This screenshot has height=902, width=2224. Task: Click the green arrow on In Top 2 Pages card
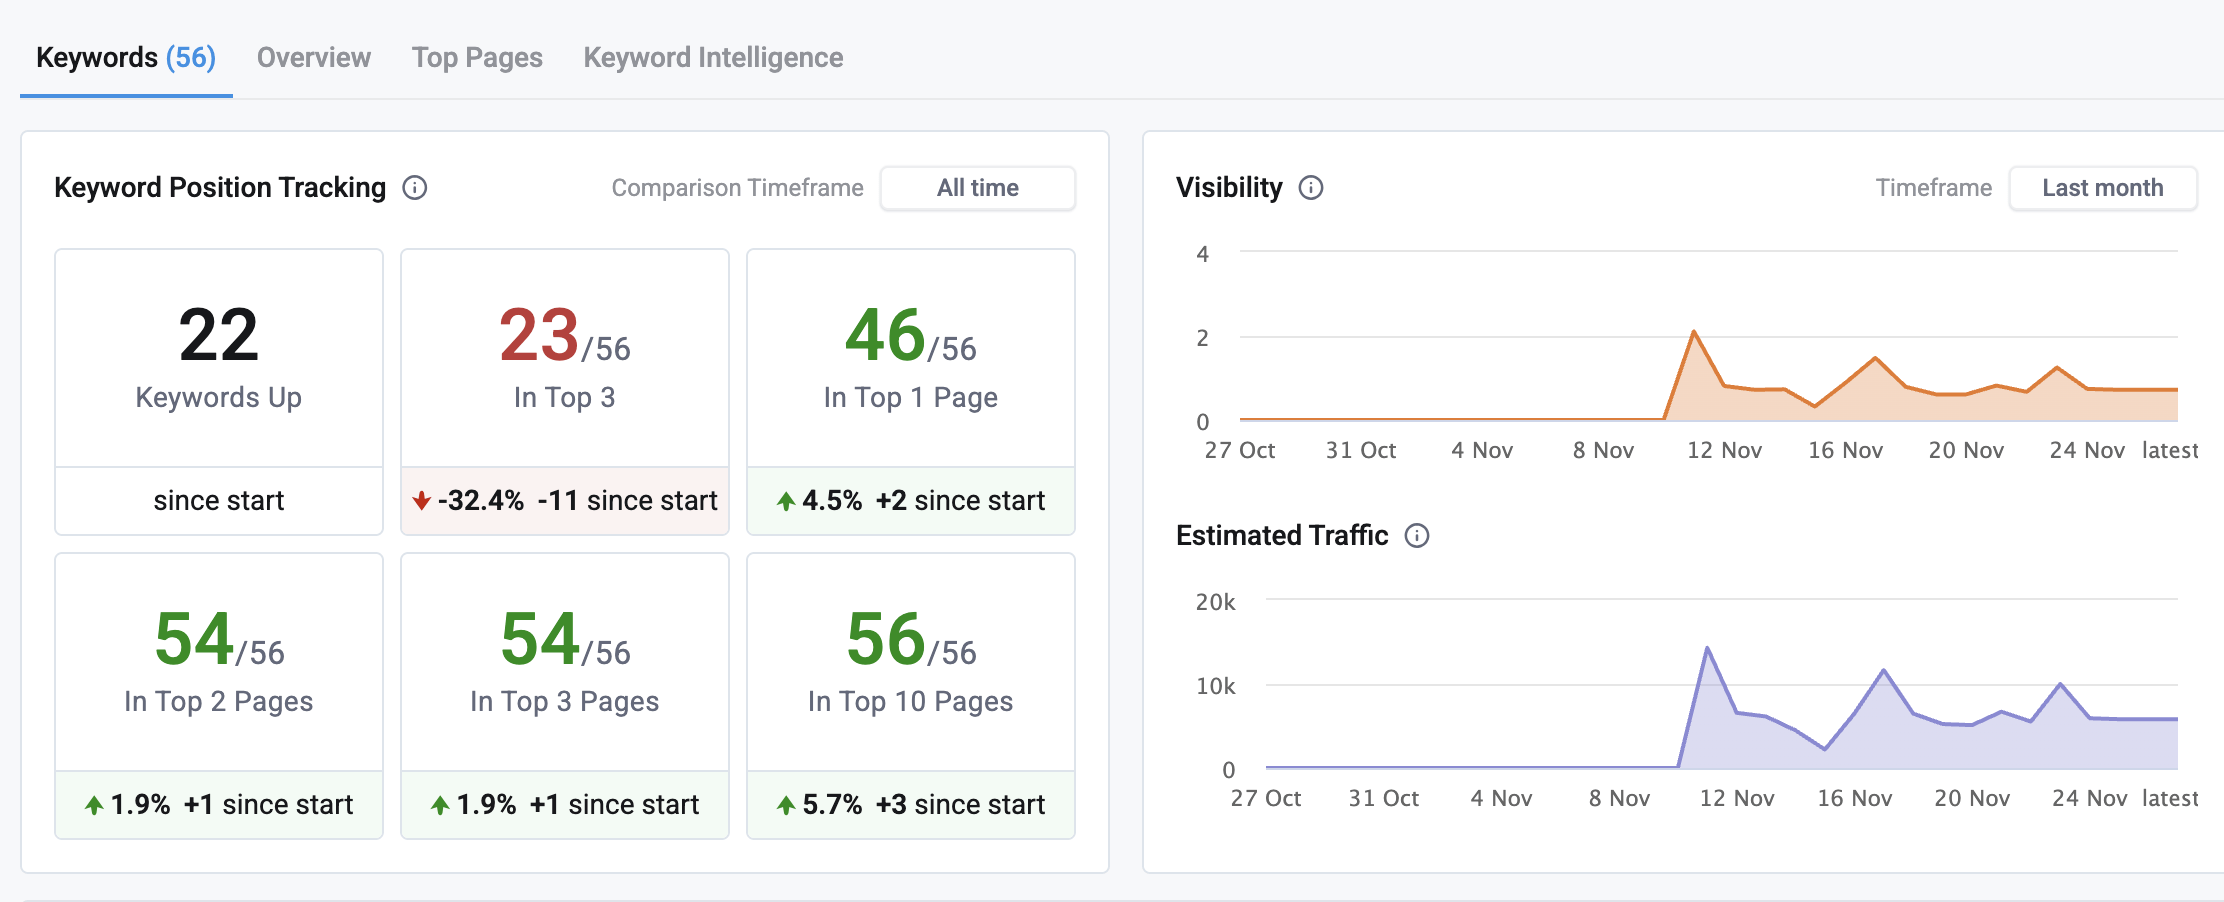point(94,804)
